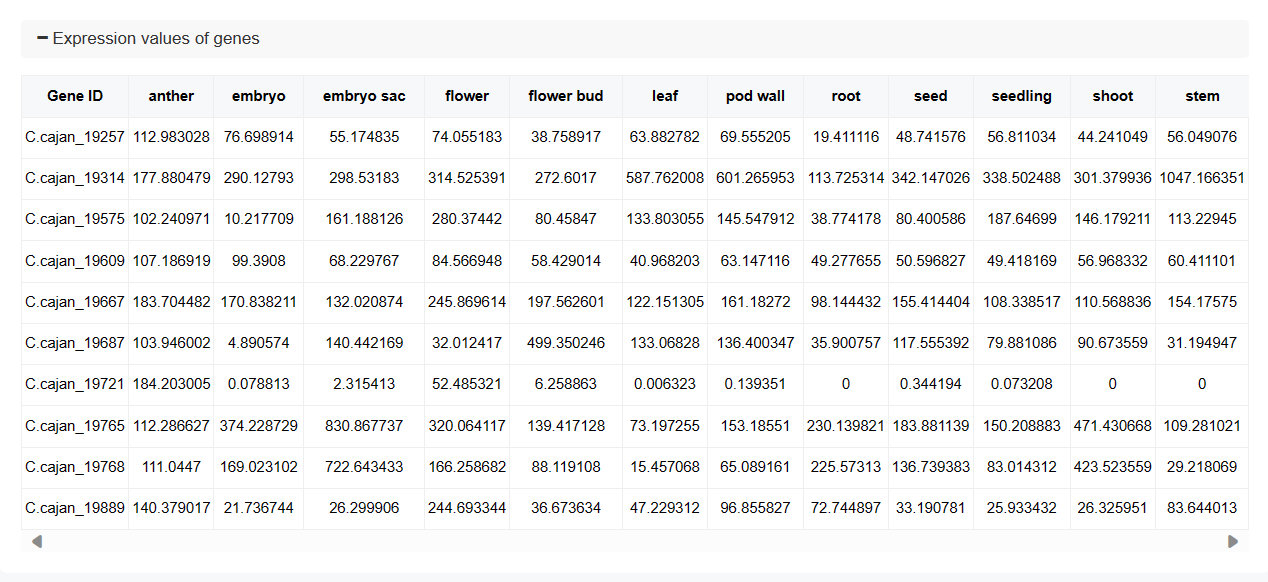Screen dimensions: 1268x582
Task: Click seed value 48.741576
Action: (931, 137)
